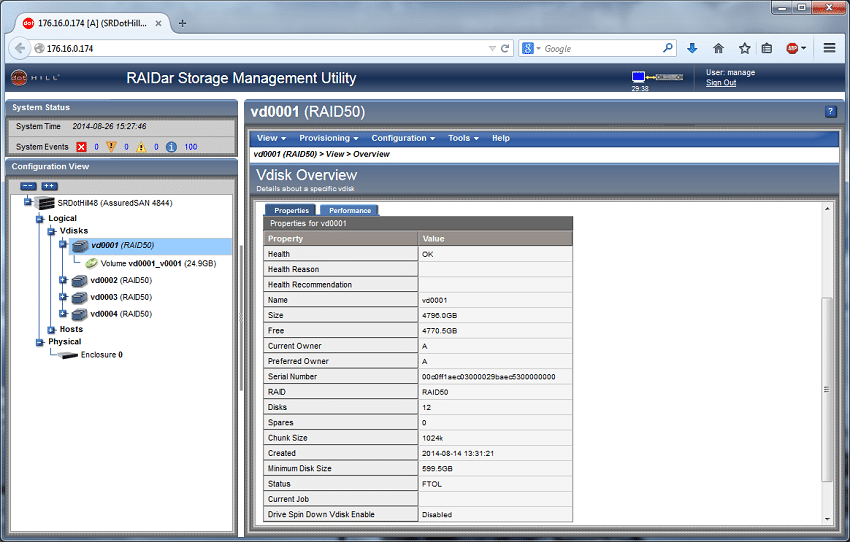Reload the page with the refresh icon
The image size is (850, 542).
505,48
